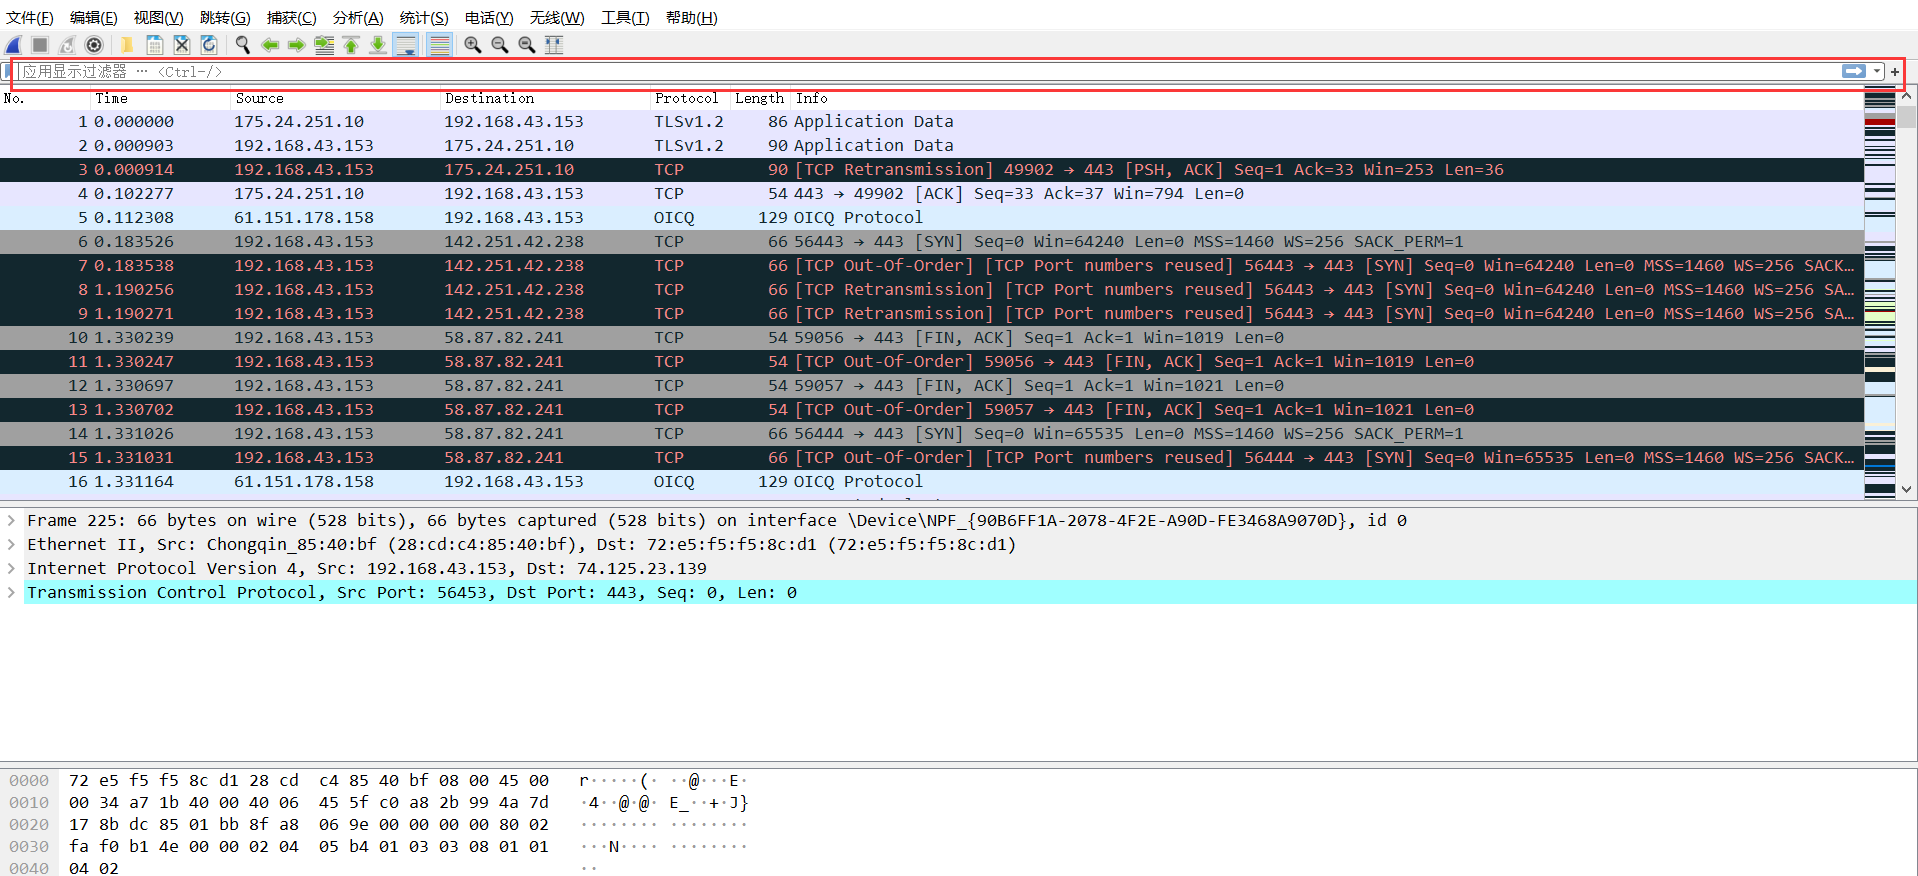Expand the Ethernet II details row
This screenshot has width=1918, height=876.
[11, 544]
